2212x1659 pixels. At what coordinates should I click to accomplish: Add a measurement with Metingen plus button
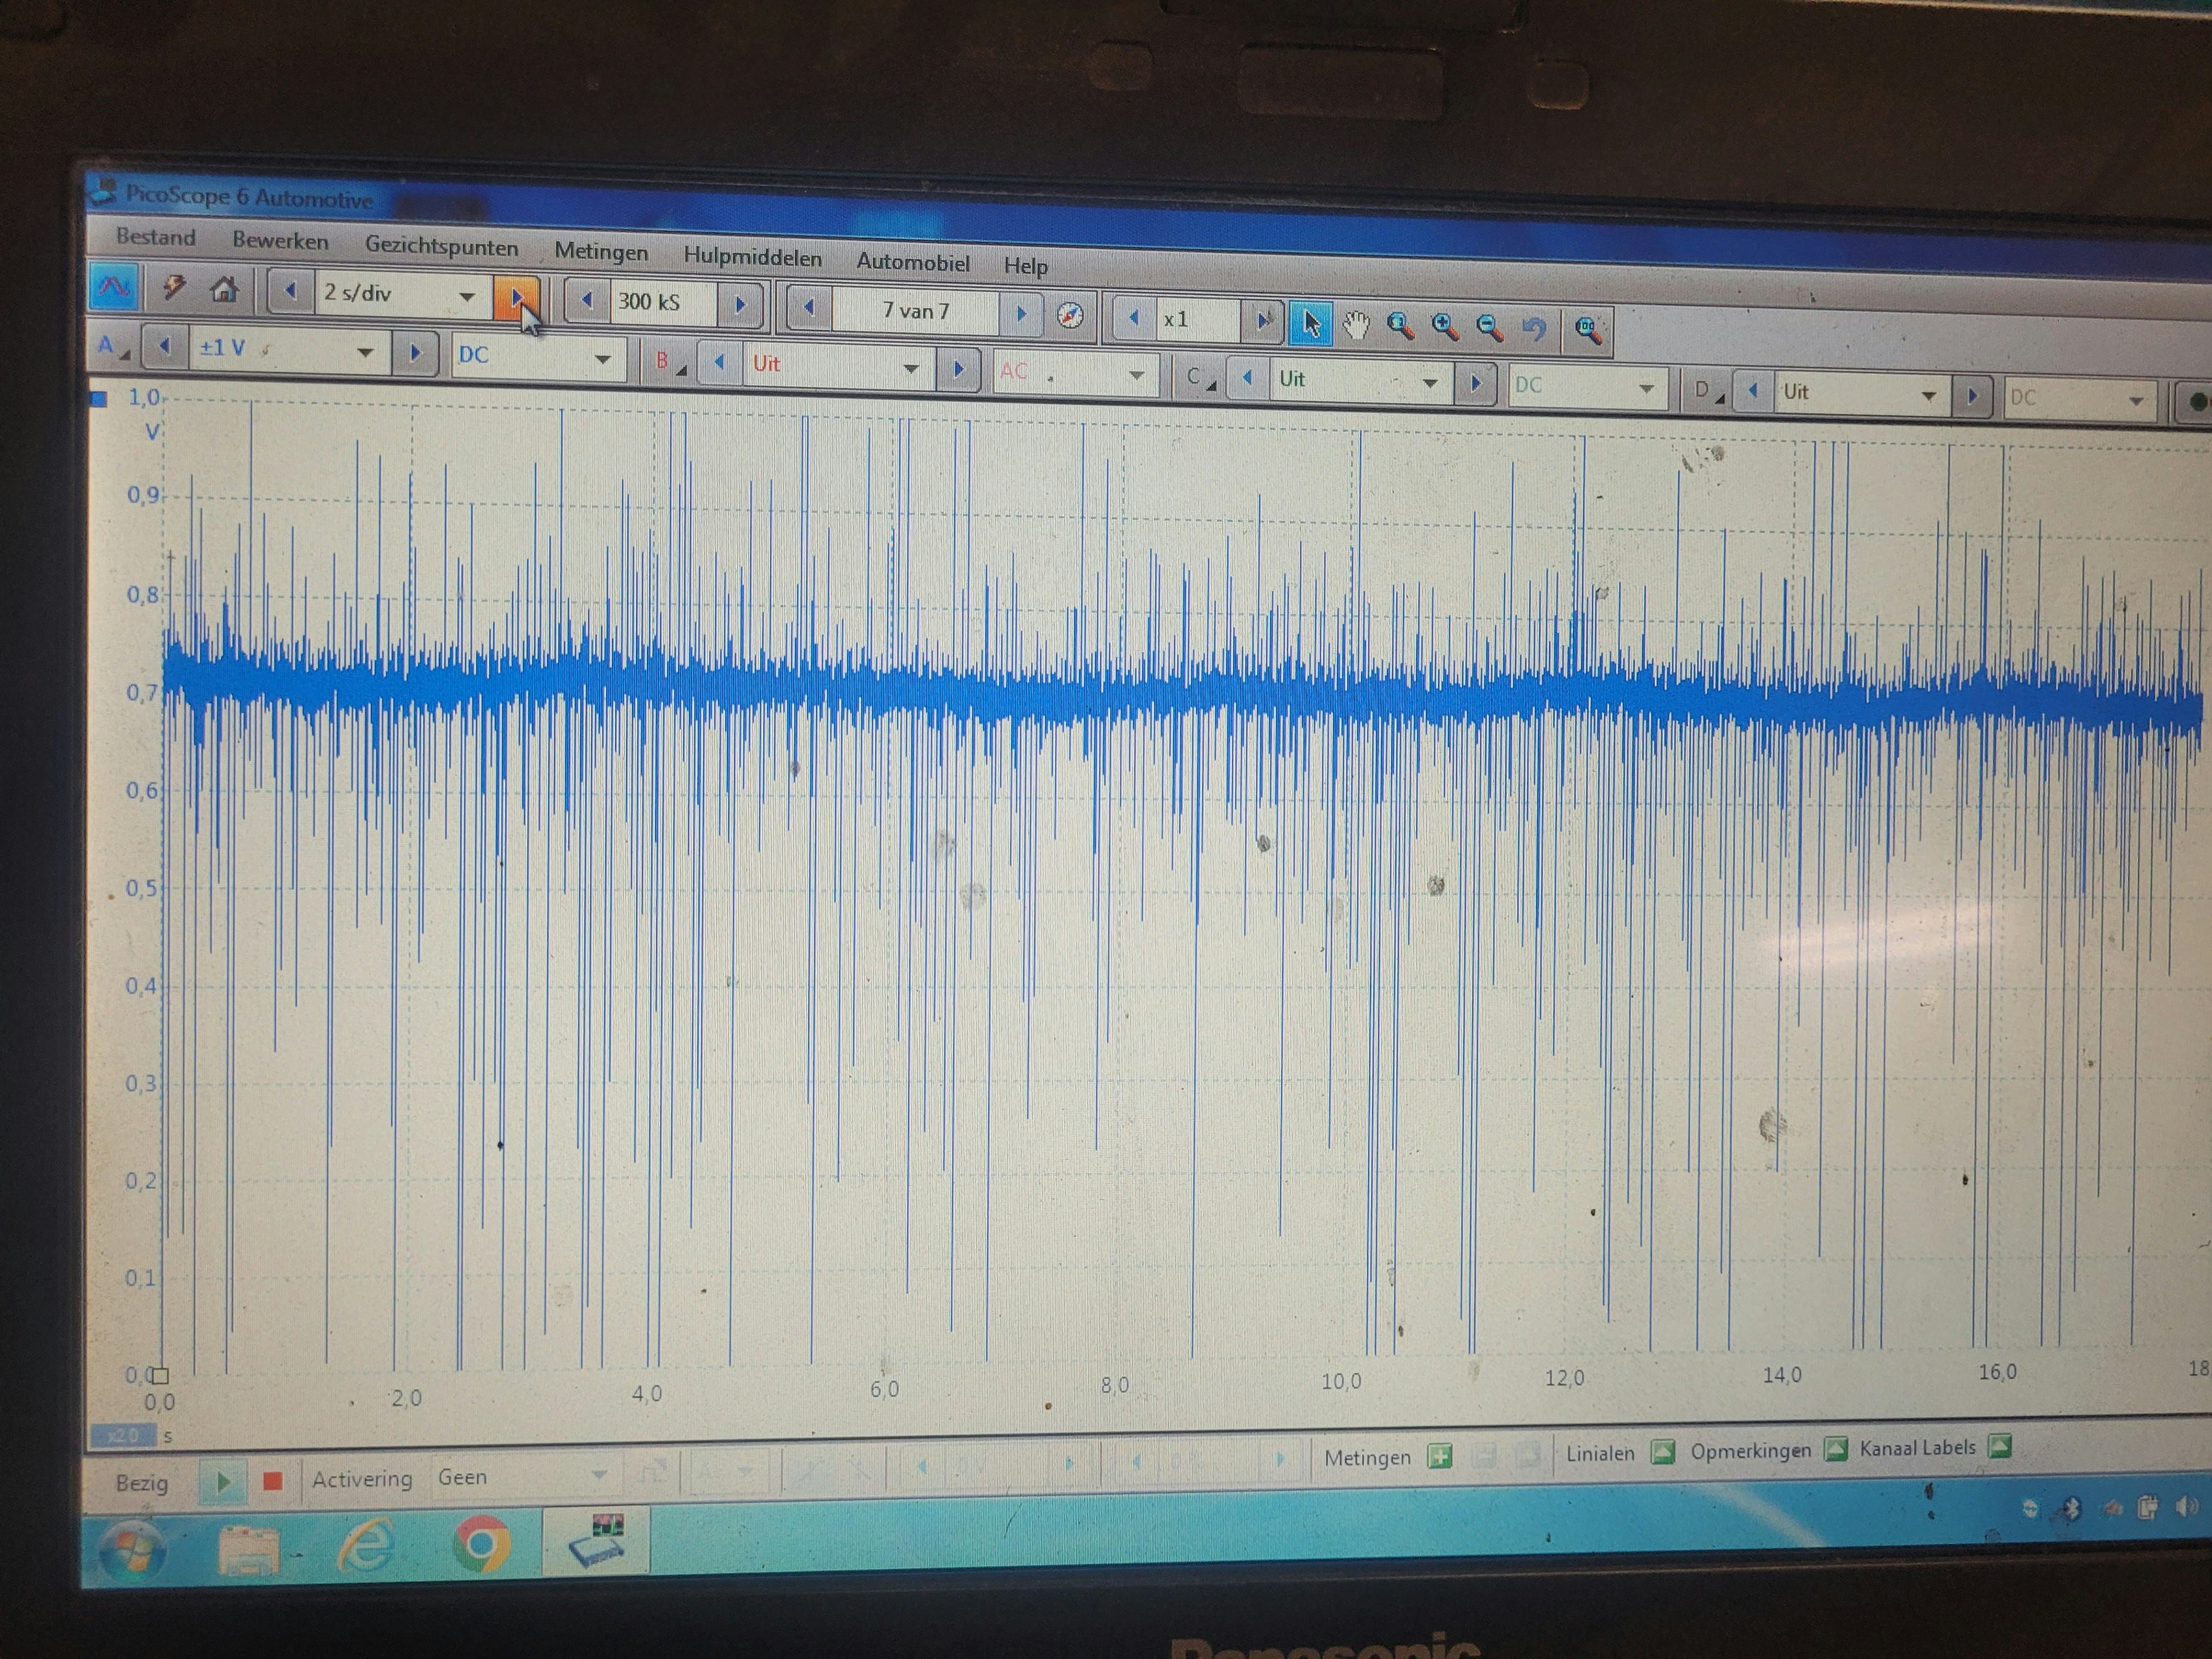[1440, 1456]
